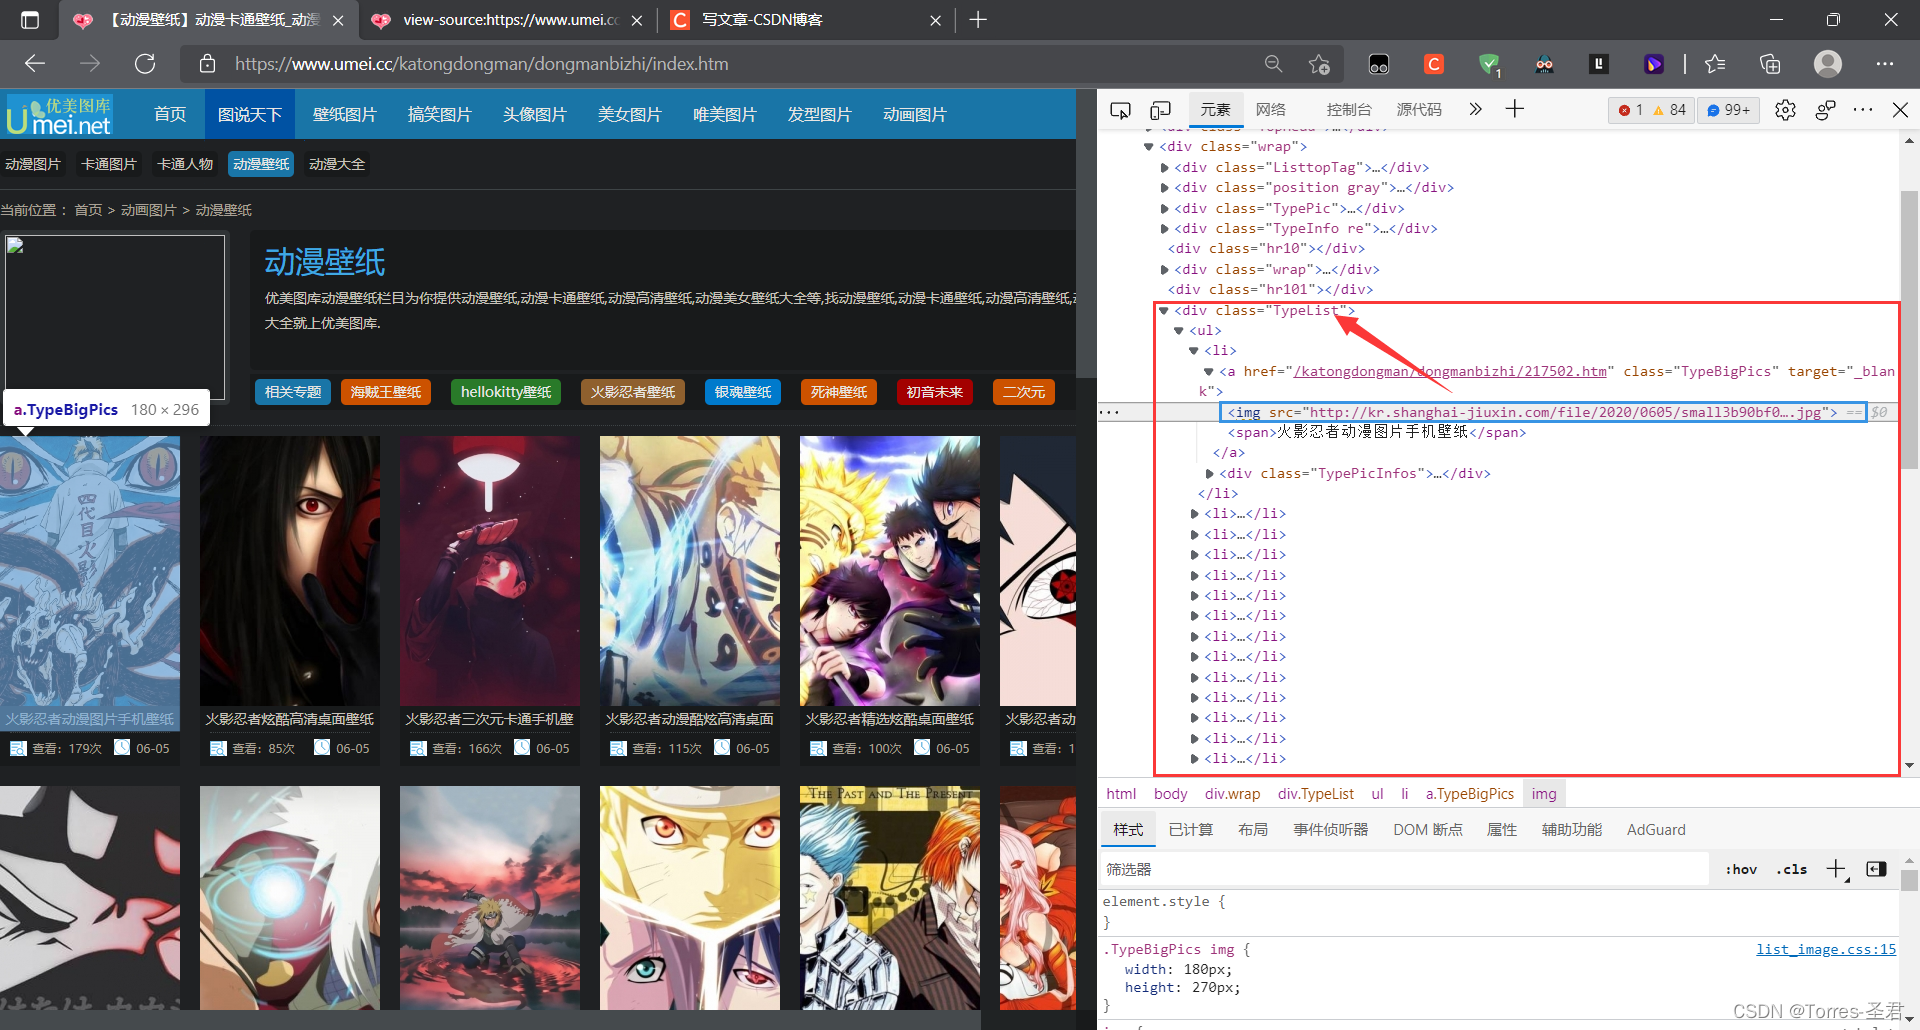Click the 海贼王壁纸 tag button
The height and width of the screenshot is (1030, 1920).
pos(385,392)
